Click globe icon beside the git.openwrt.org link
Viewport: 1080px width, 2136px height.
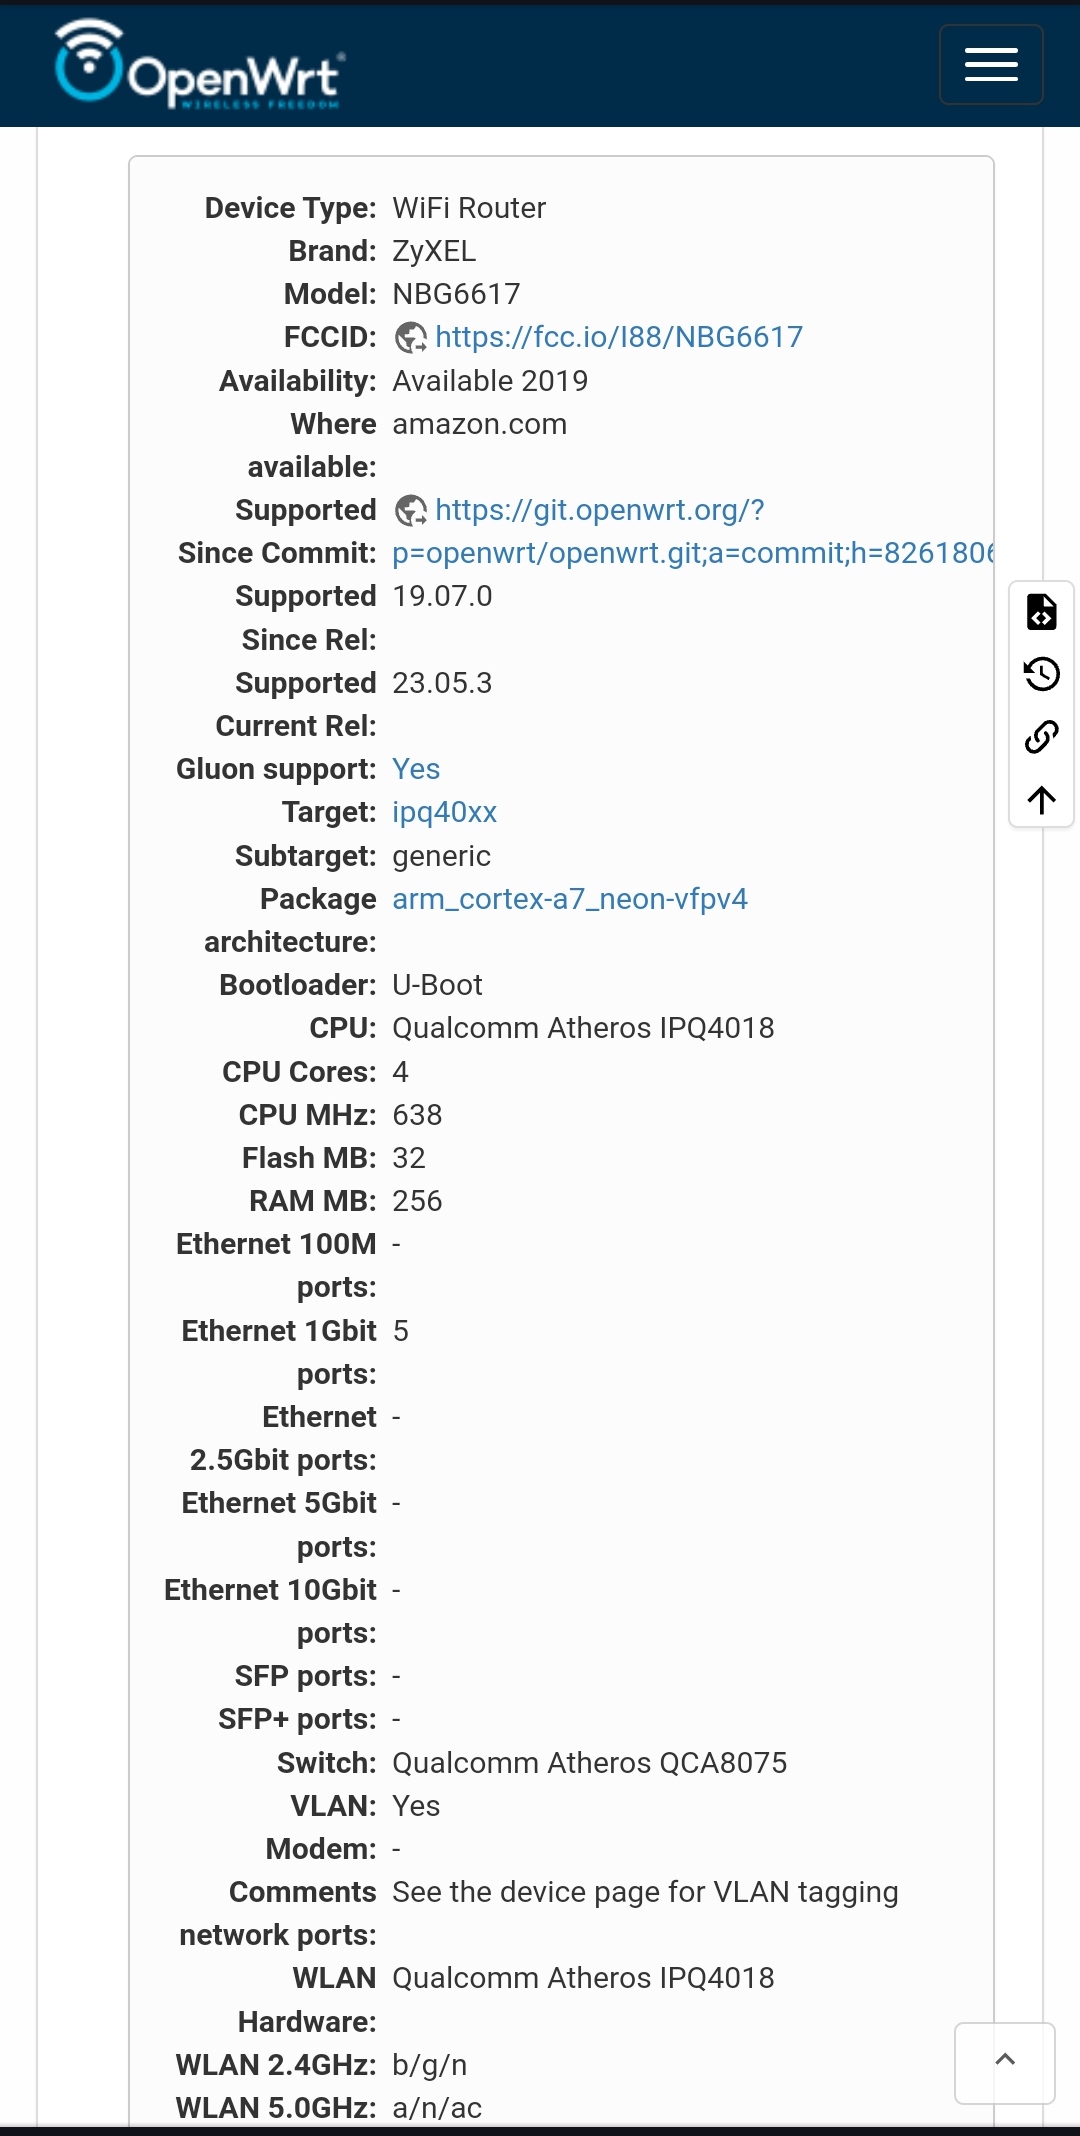(x=411, y=511)
